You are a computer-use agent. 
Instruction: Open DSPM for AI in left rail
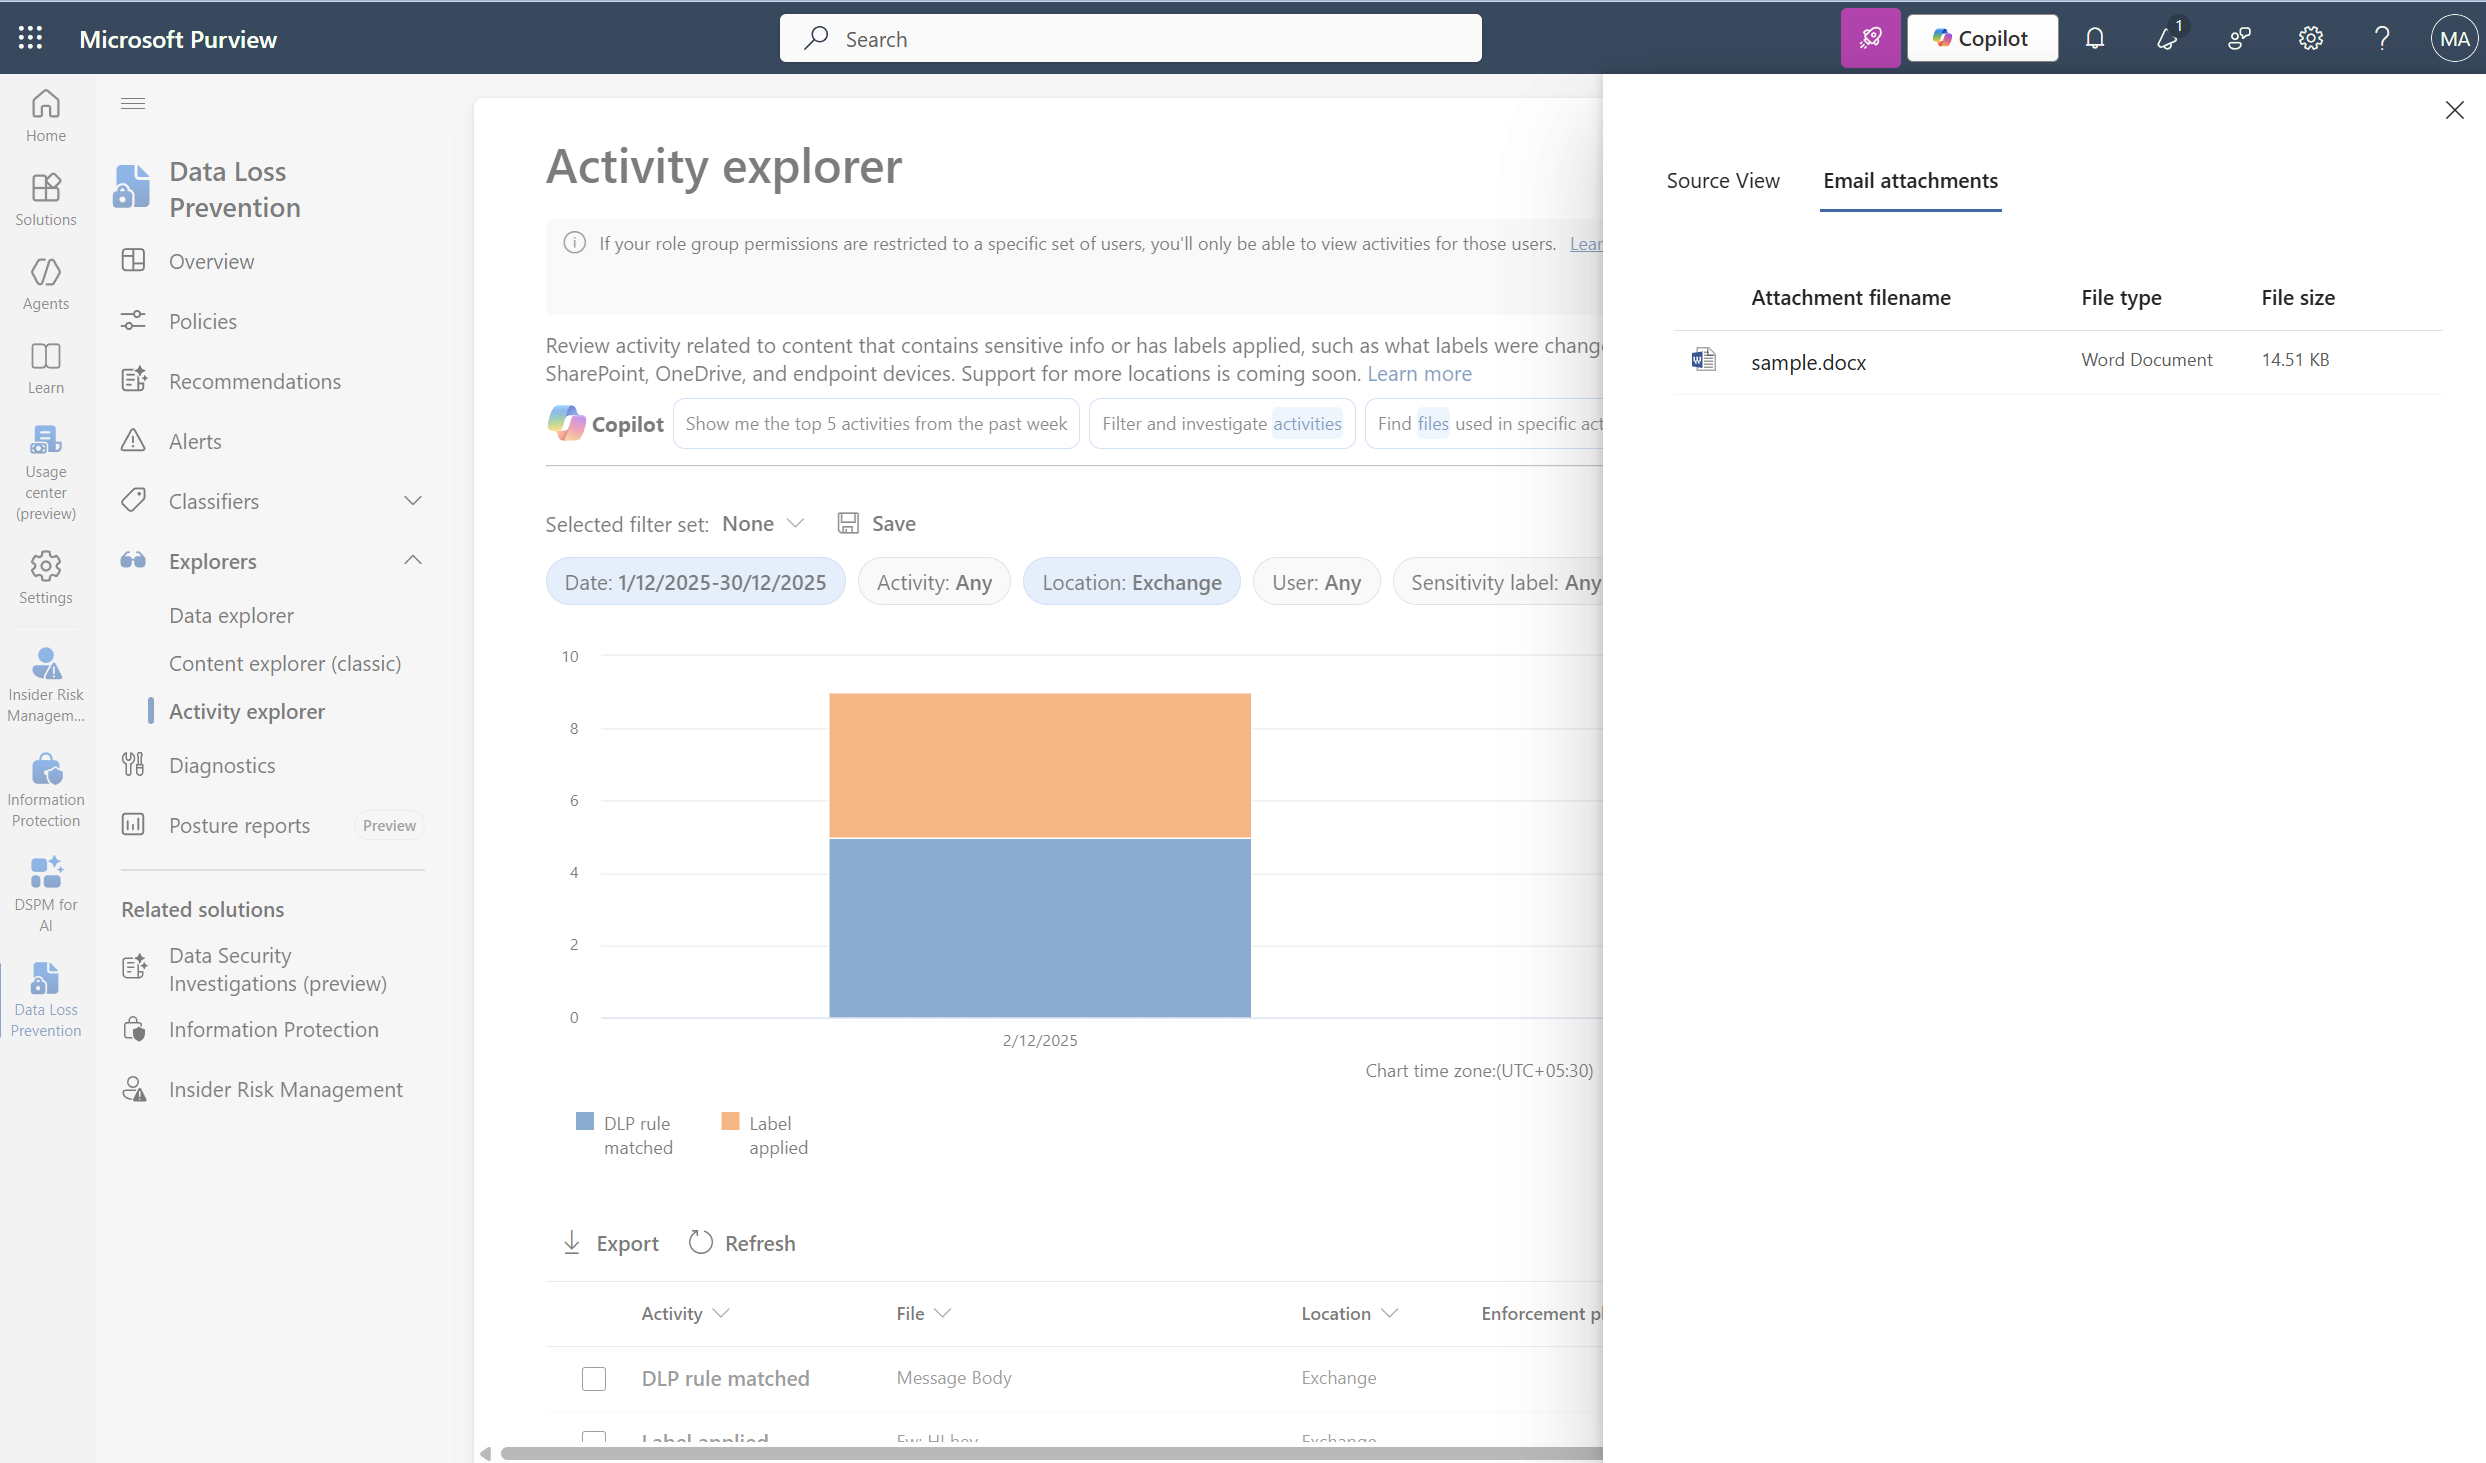(x=46, y=893)
